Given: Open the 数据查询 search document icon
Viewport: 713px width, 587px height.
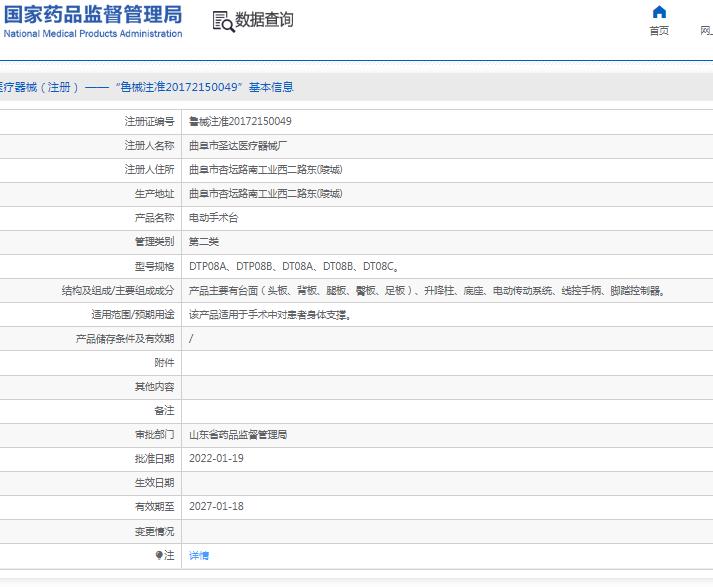Looking at the screenshot, I should 223,21.
